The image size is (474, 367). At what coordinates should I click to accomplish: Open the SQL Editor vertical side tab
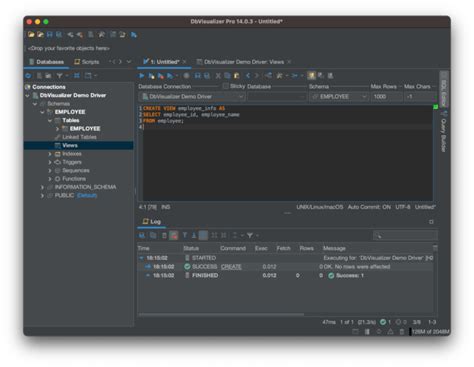coord(444,89)
